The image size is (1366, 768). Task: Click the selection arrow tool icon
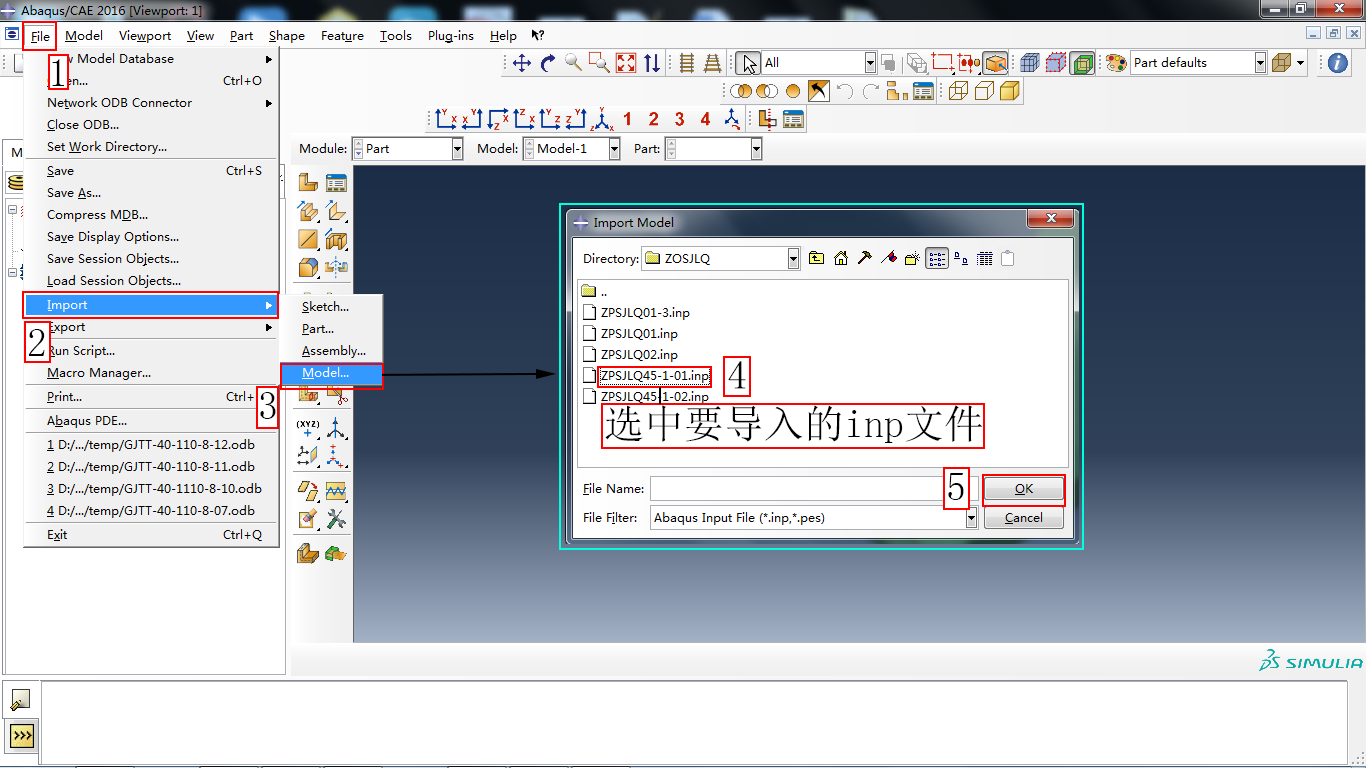pyautogui.click(x=747, y=63)
